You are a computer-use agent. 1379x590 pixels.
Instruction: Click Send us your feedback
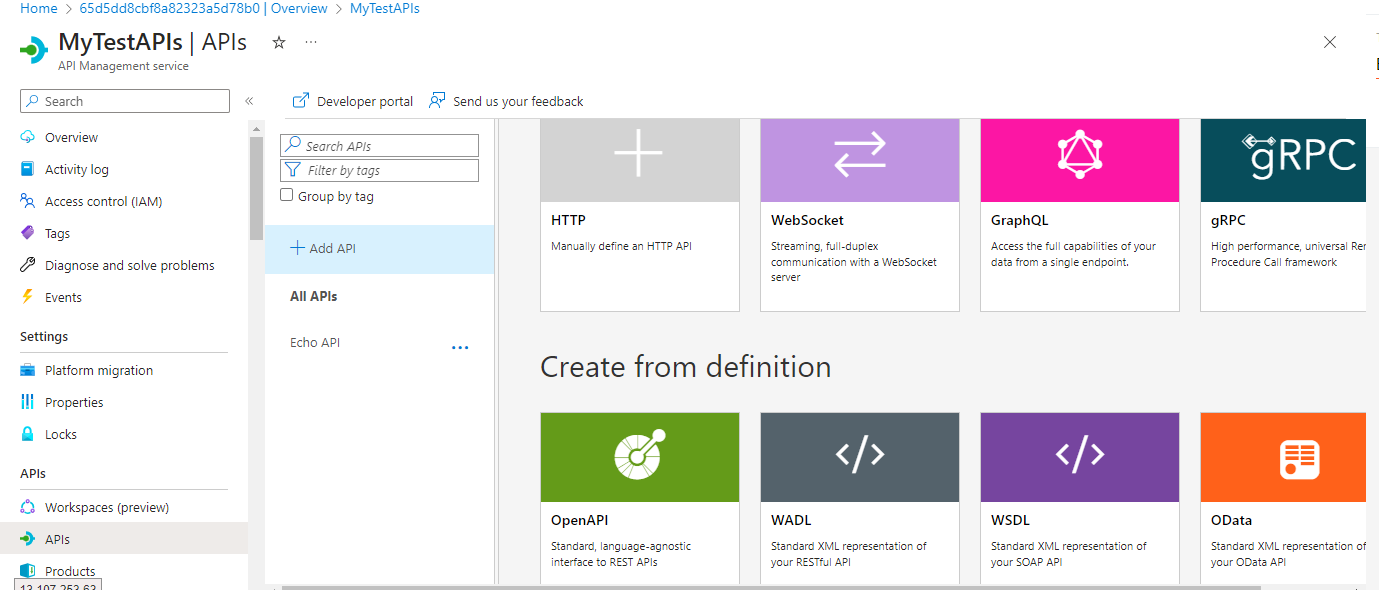tap(507, 101)
